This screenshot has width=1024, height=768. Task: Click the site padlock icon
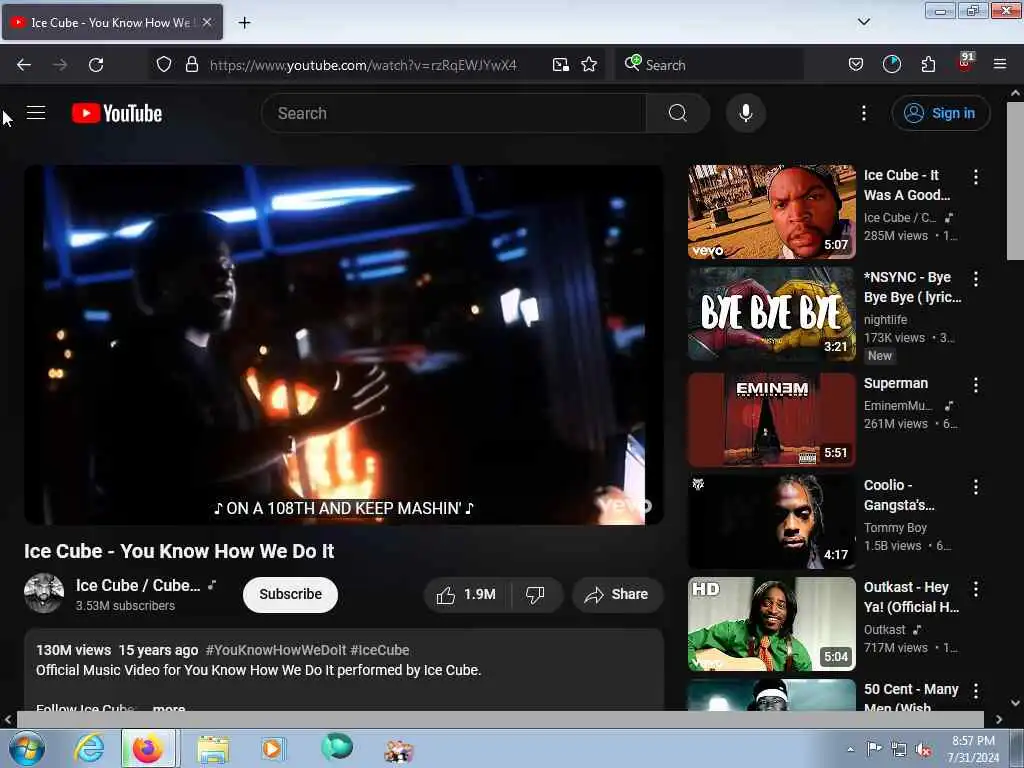[x=191, y=65]
